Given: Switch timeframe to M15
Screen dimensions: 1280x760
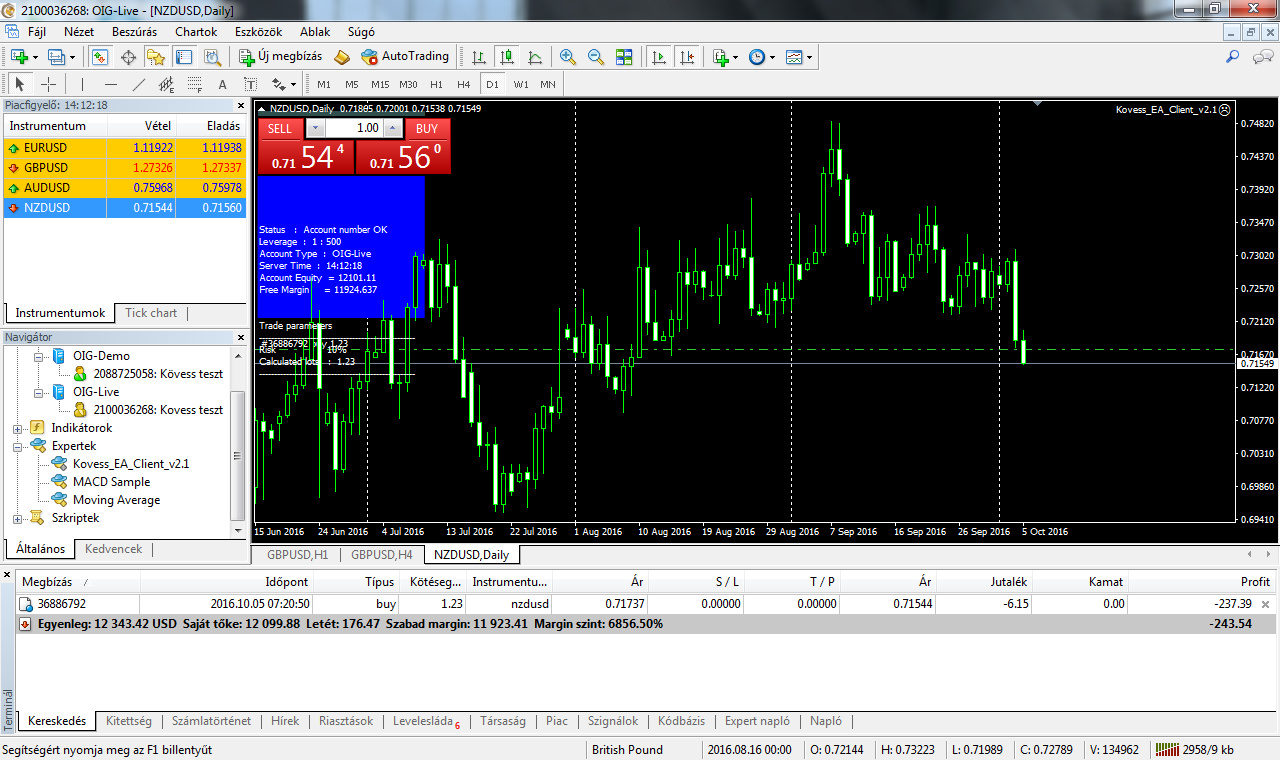Looking at the screenshot, I should (380, 84).
